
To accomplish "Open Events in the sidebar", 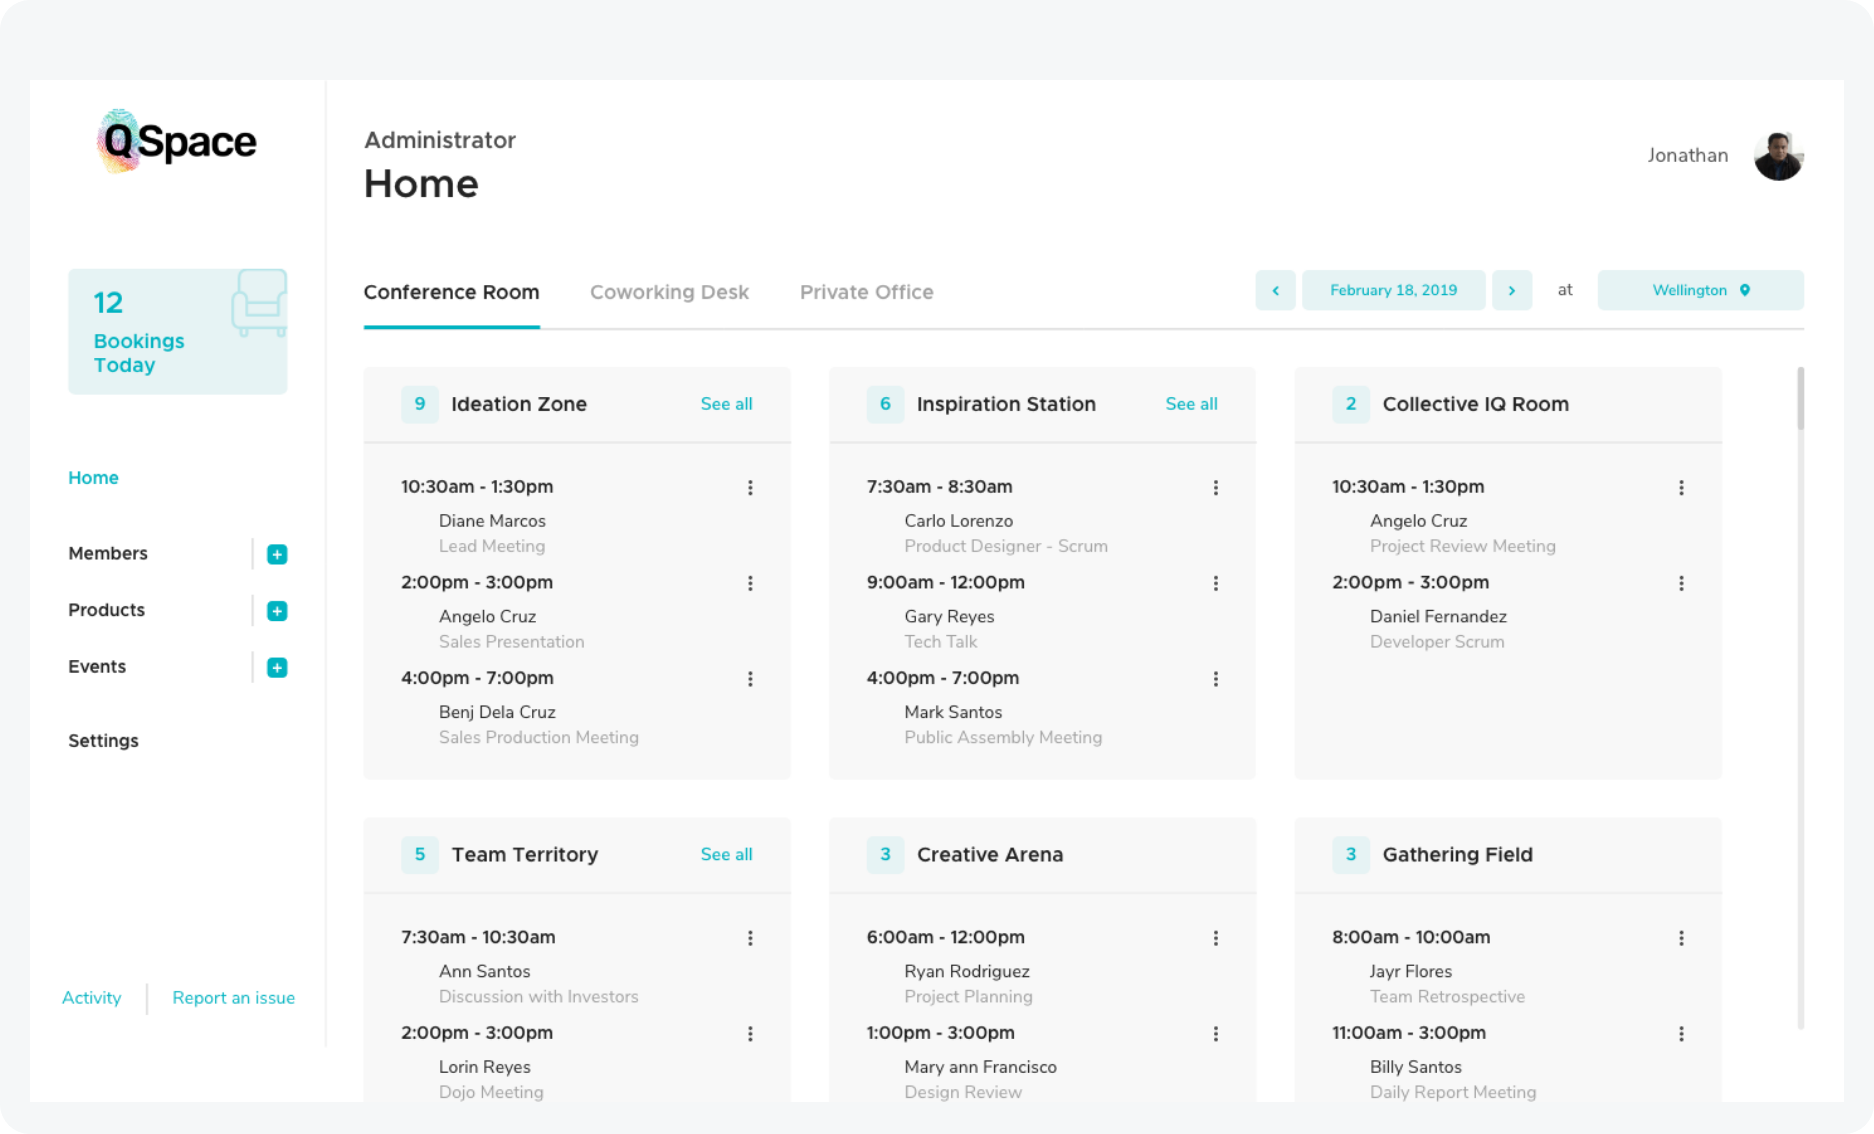I will click(97, 667).
